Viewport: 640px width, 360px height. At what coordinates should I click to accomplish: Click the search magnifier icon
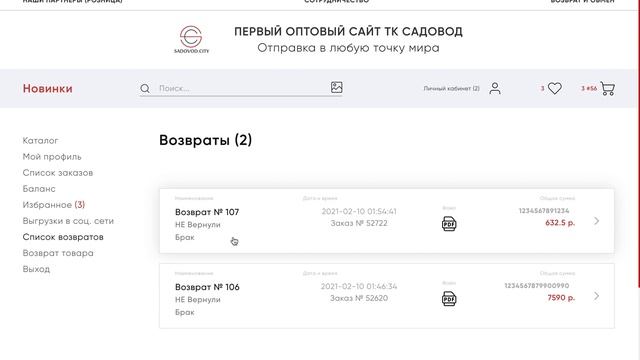point(145,89)
